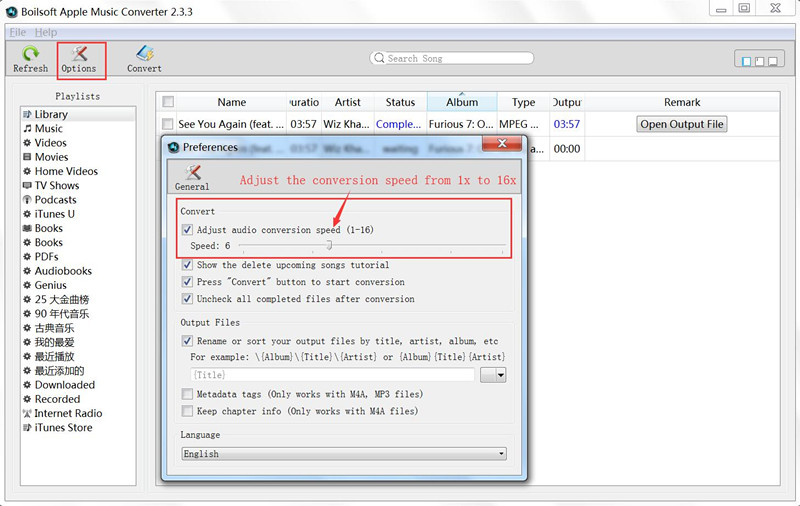Sort by the Status column header
The image size is (800, 506).
(x=400, y=102)
